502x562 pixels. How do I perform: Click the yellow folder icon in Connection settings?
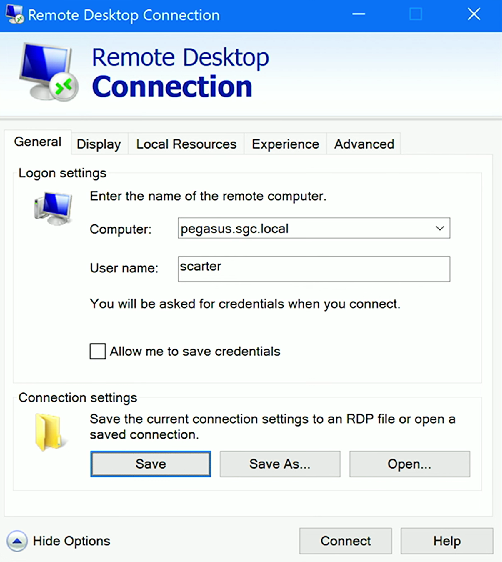pyautogui.click(x=50, y=432)
